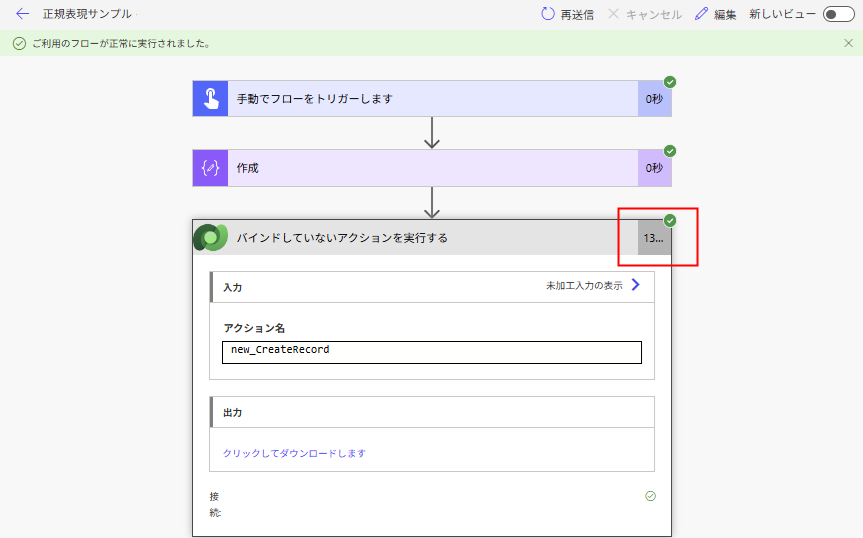This screenshot has width=863, height=538.
Task: Click クリックしてダウンロードします output link
Action: pyautogui.click(x=294, y=453)
